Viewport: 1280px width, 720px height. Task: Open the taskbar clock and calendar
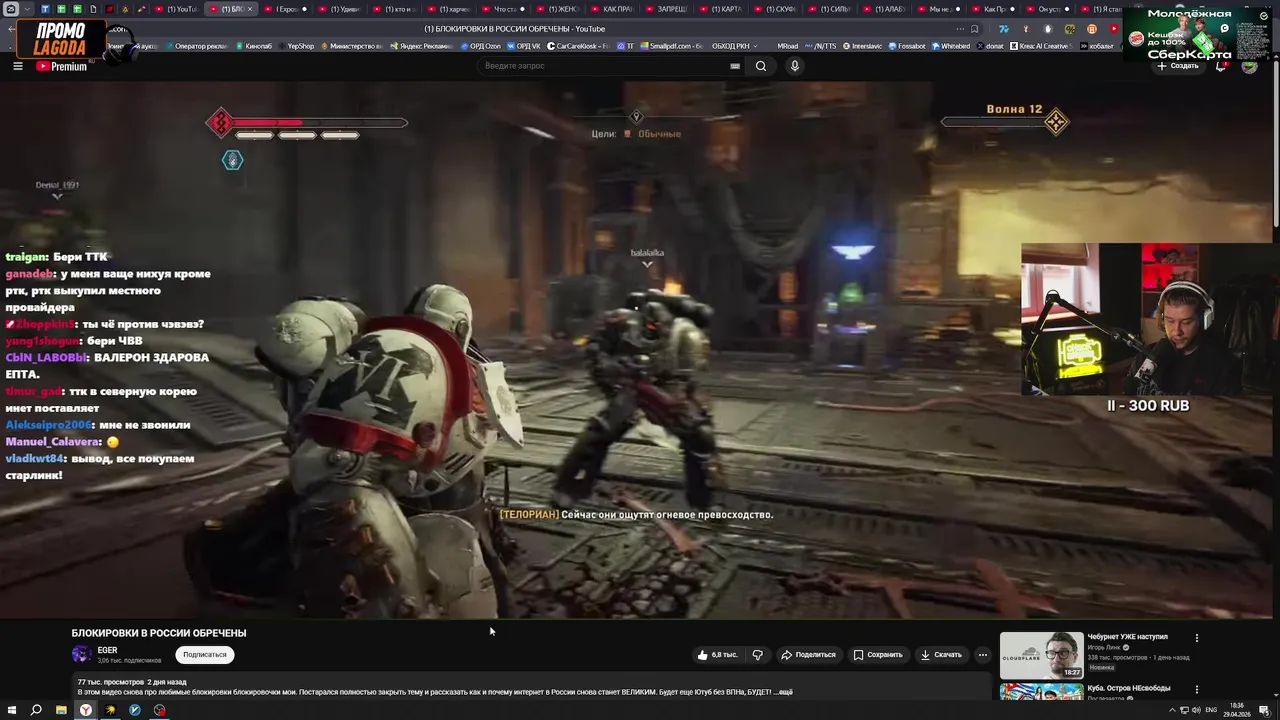(1237, 710)
